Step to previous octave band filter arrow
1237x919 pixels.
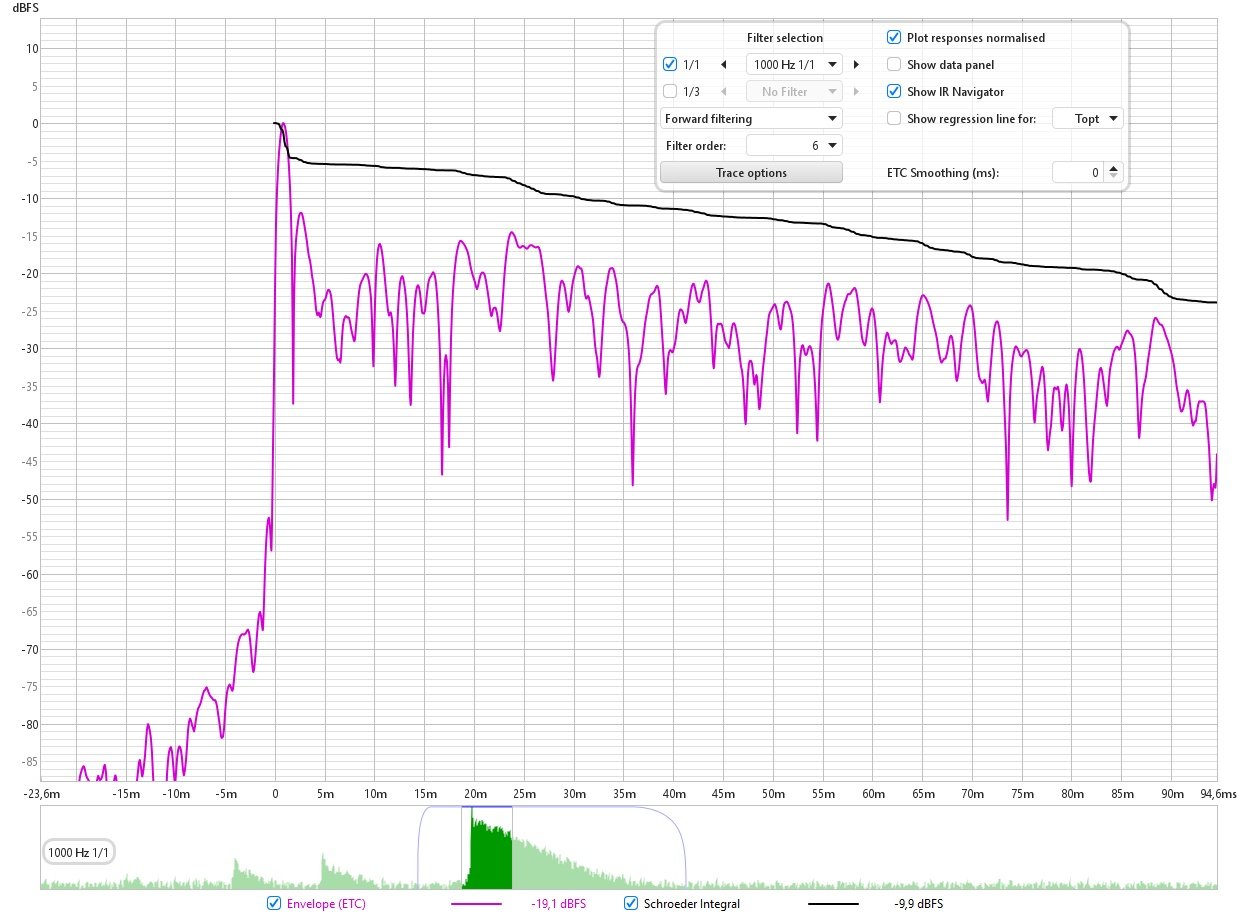[723, 65]
